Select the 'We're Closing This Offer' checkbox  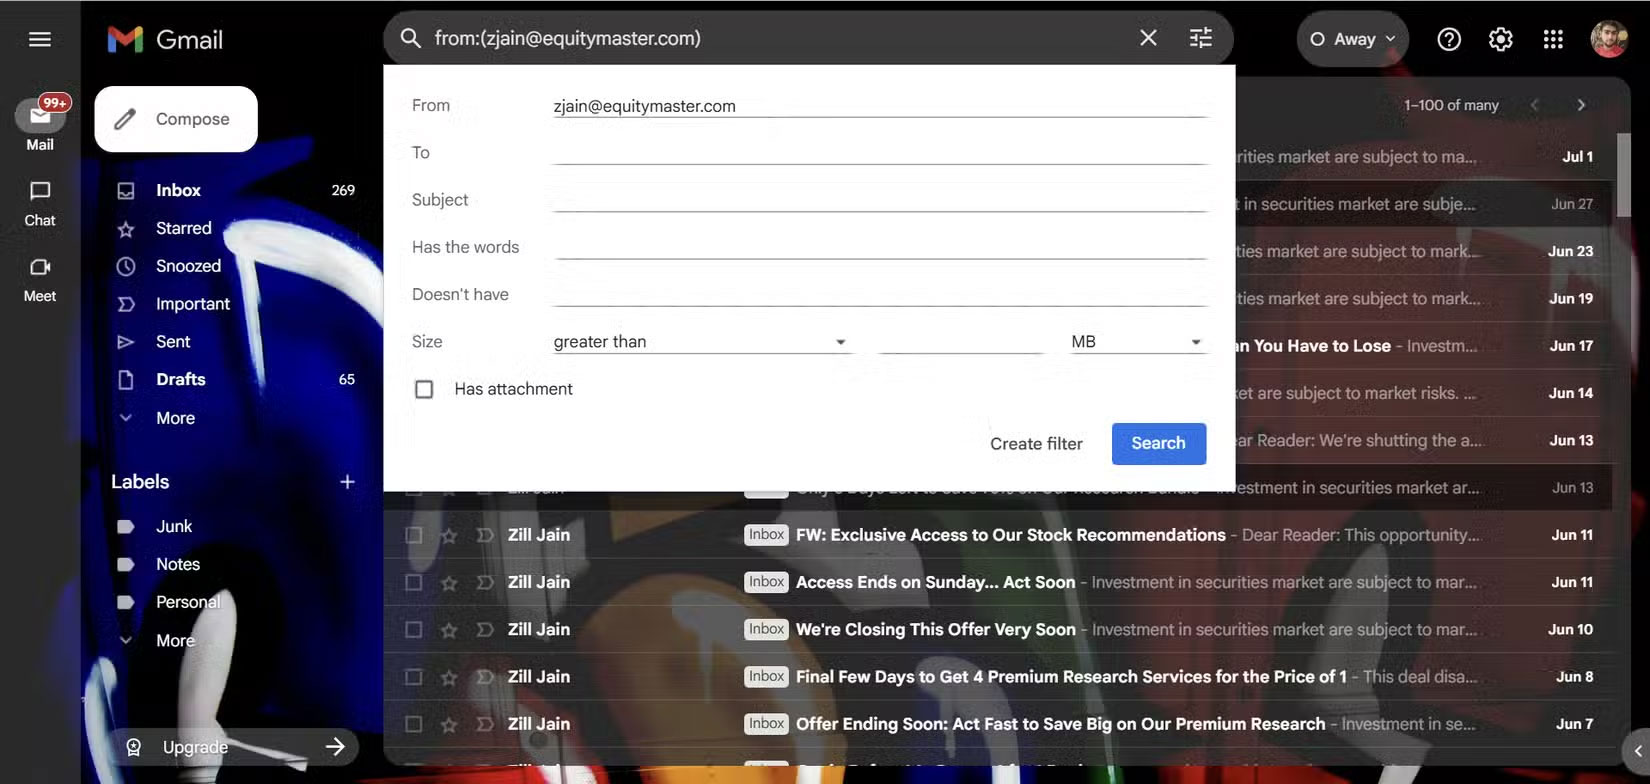pos(413,630)
